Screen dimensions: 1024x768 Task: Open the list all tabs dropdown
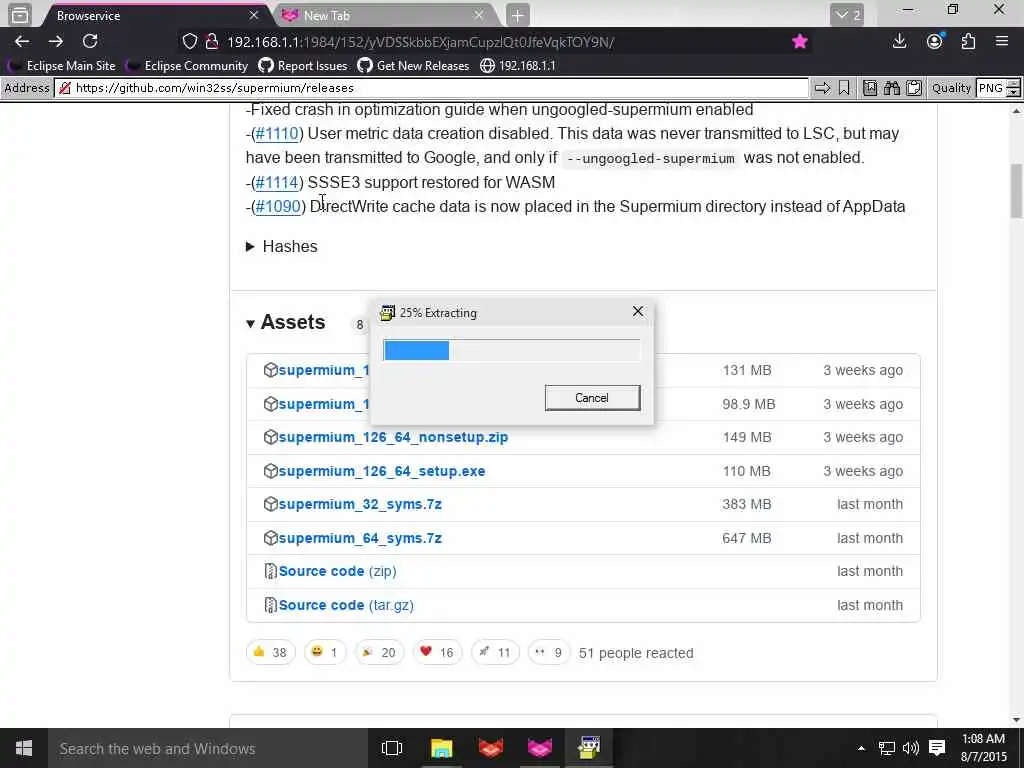[x=847, y=15]
